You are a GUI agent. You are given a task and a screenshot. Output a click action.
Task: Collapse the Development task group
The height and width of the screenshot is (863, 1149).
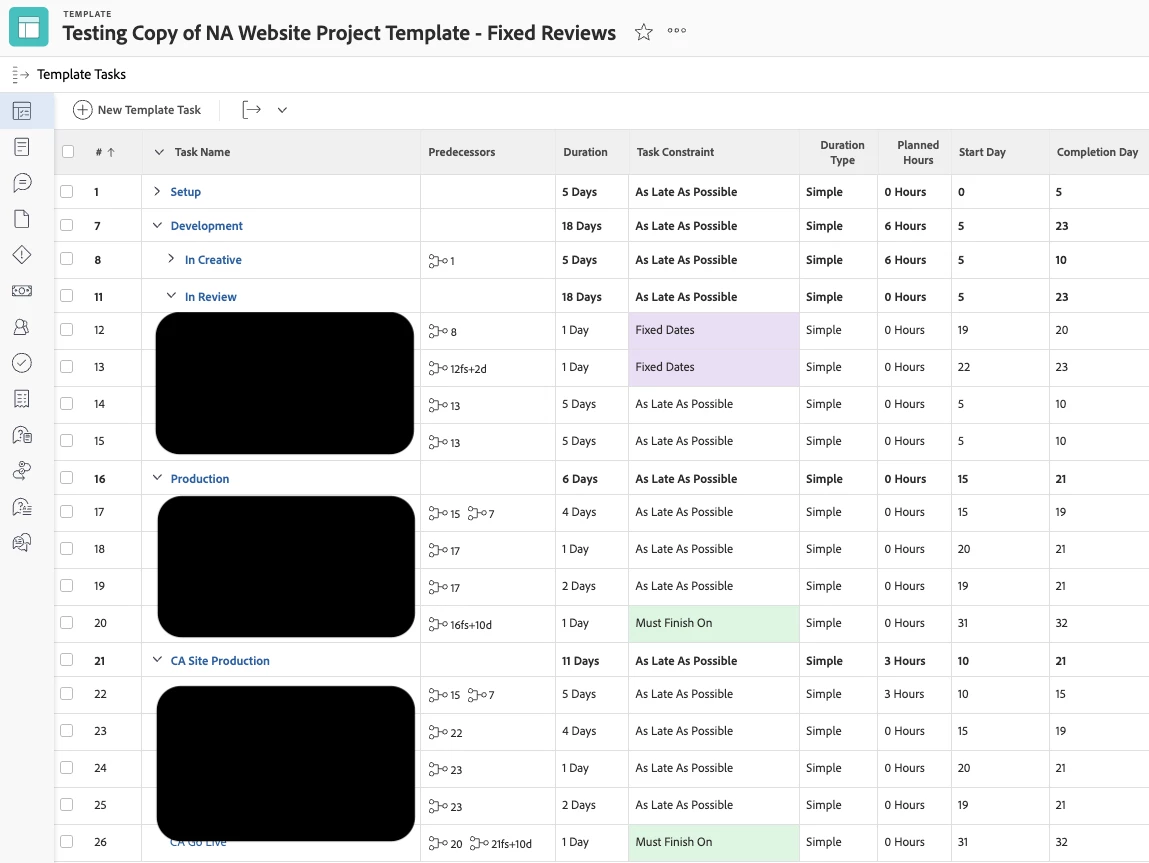click(x=157, y=225)
